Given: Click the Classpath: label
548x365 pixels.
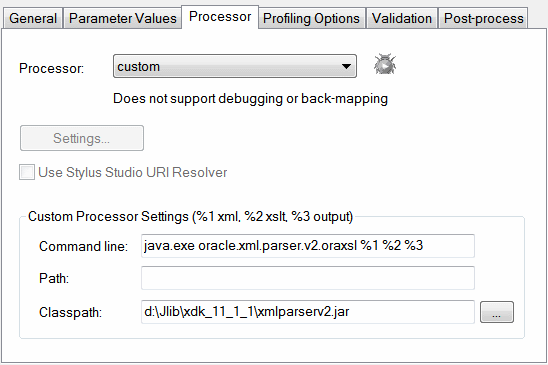Looking at the screenshot, I should point(70,312).
